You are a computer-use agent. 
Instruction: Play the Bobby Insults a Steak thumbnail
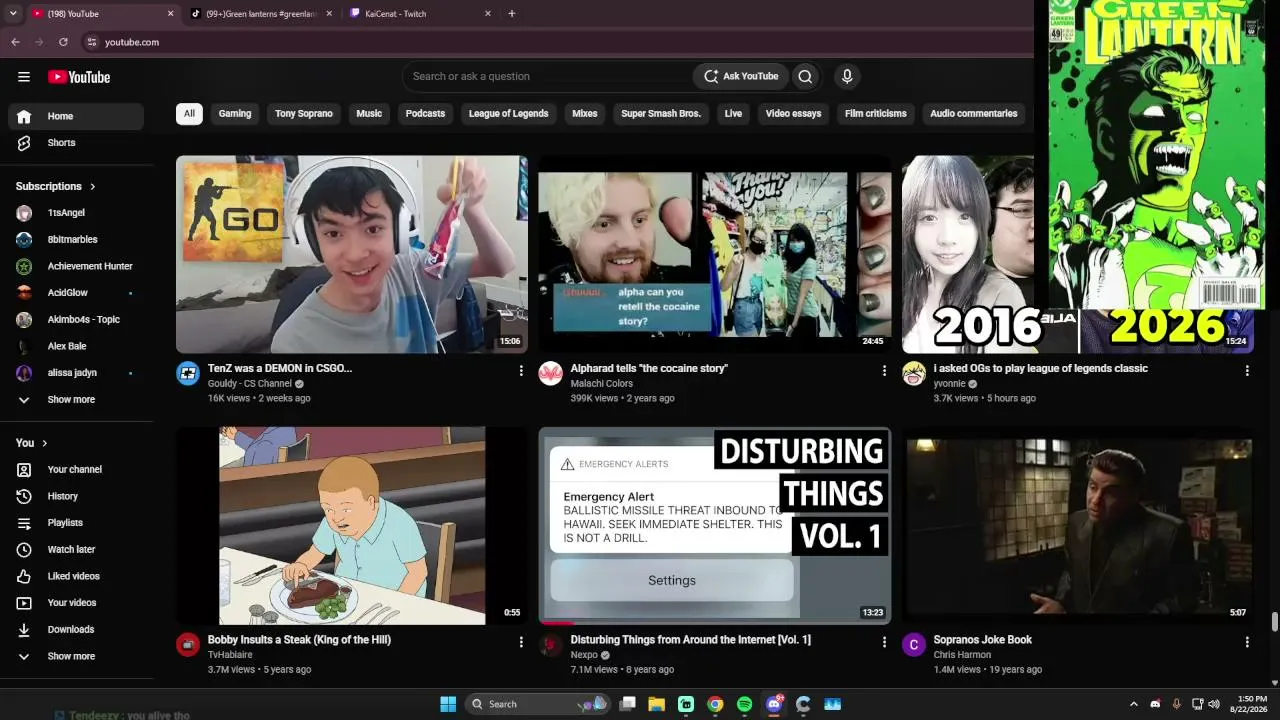click(352, 526)
